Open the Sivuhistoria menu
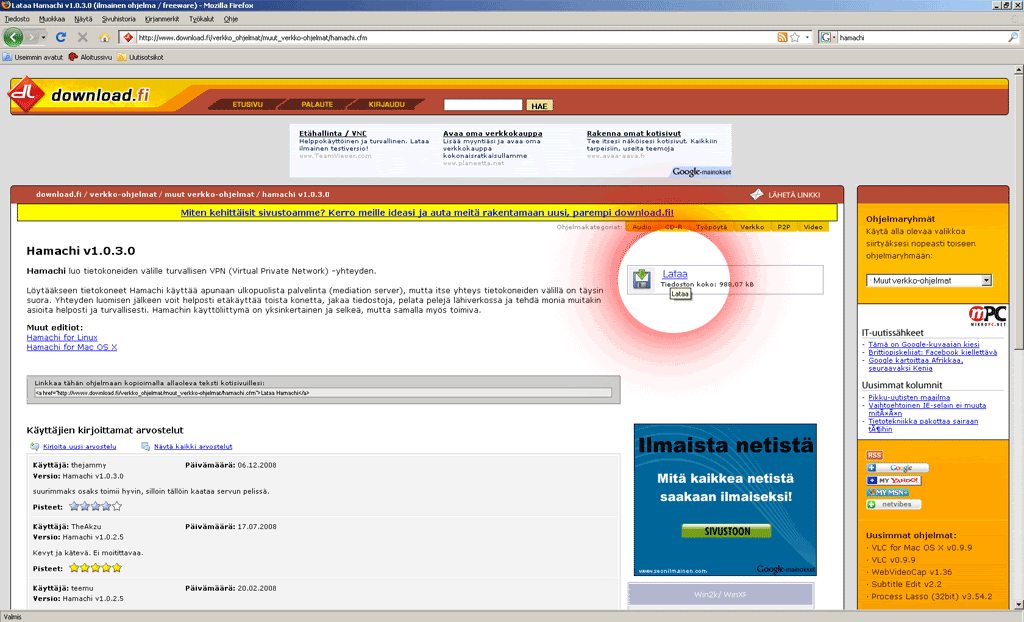This screenshot has height=622, width=1024. pyautogui.click(x=119, y=19)
